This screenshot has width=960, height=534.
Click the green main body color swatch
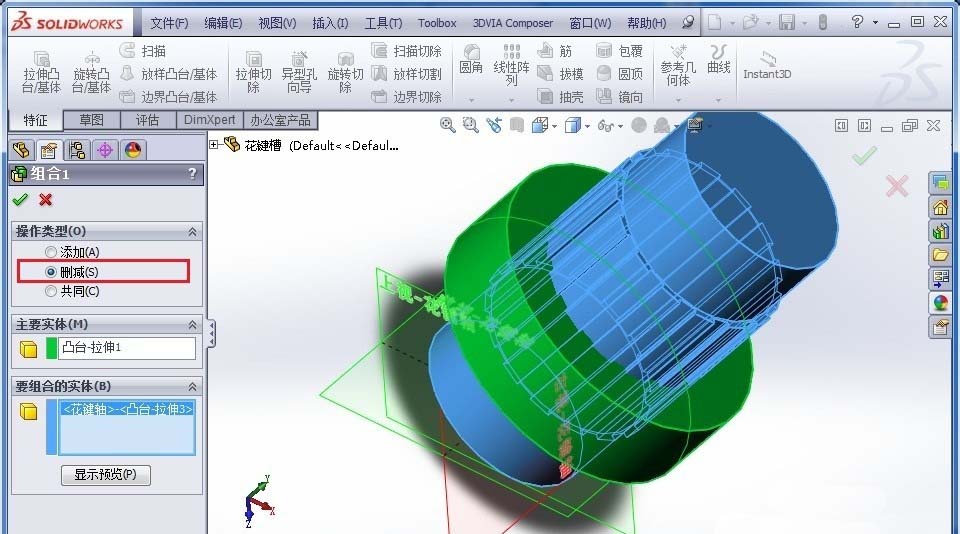pyautogui.click(x=51, y=348)
